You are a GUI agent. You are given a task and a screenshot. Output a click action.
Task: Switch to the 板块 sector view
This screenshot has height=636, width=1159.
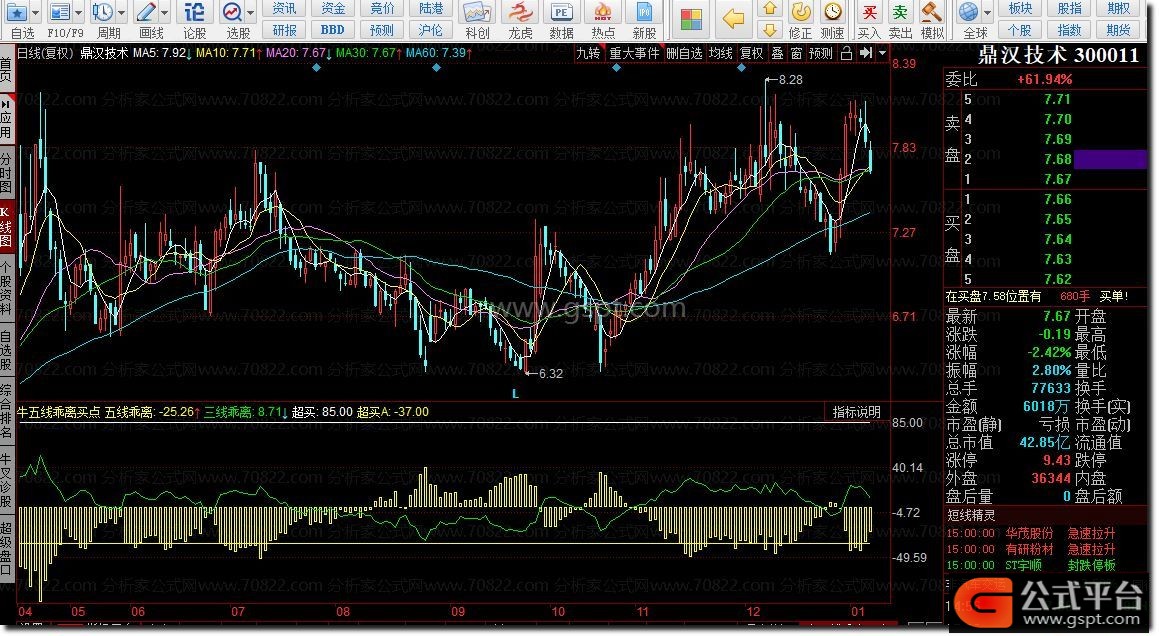pos(1020,9)
